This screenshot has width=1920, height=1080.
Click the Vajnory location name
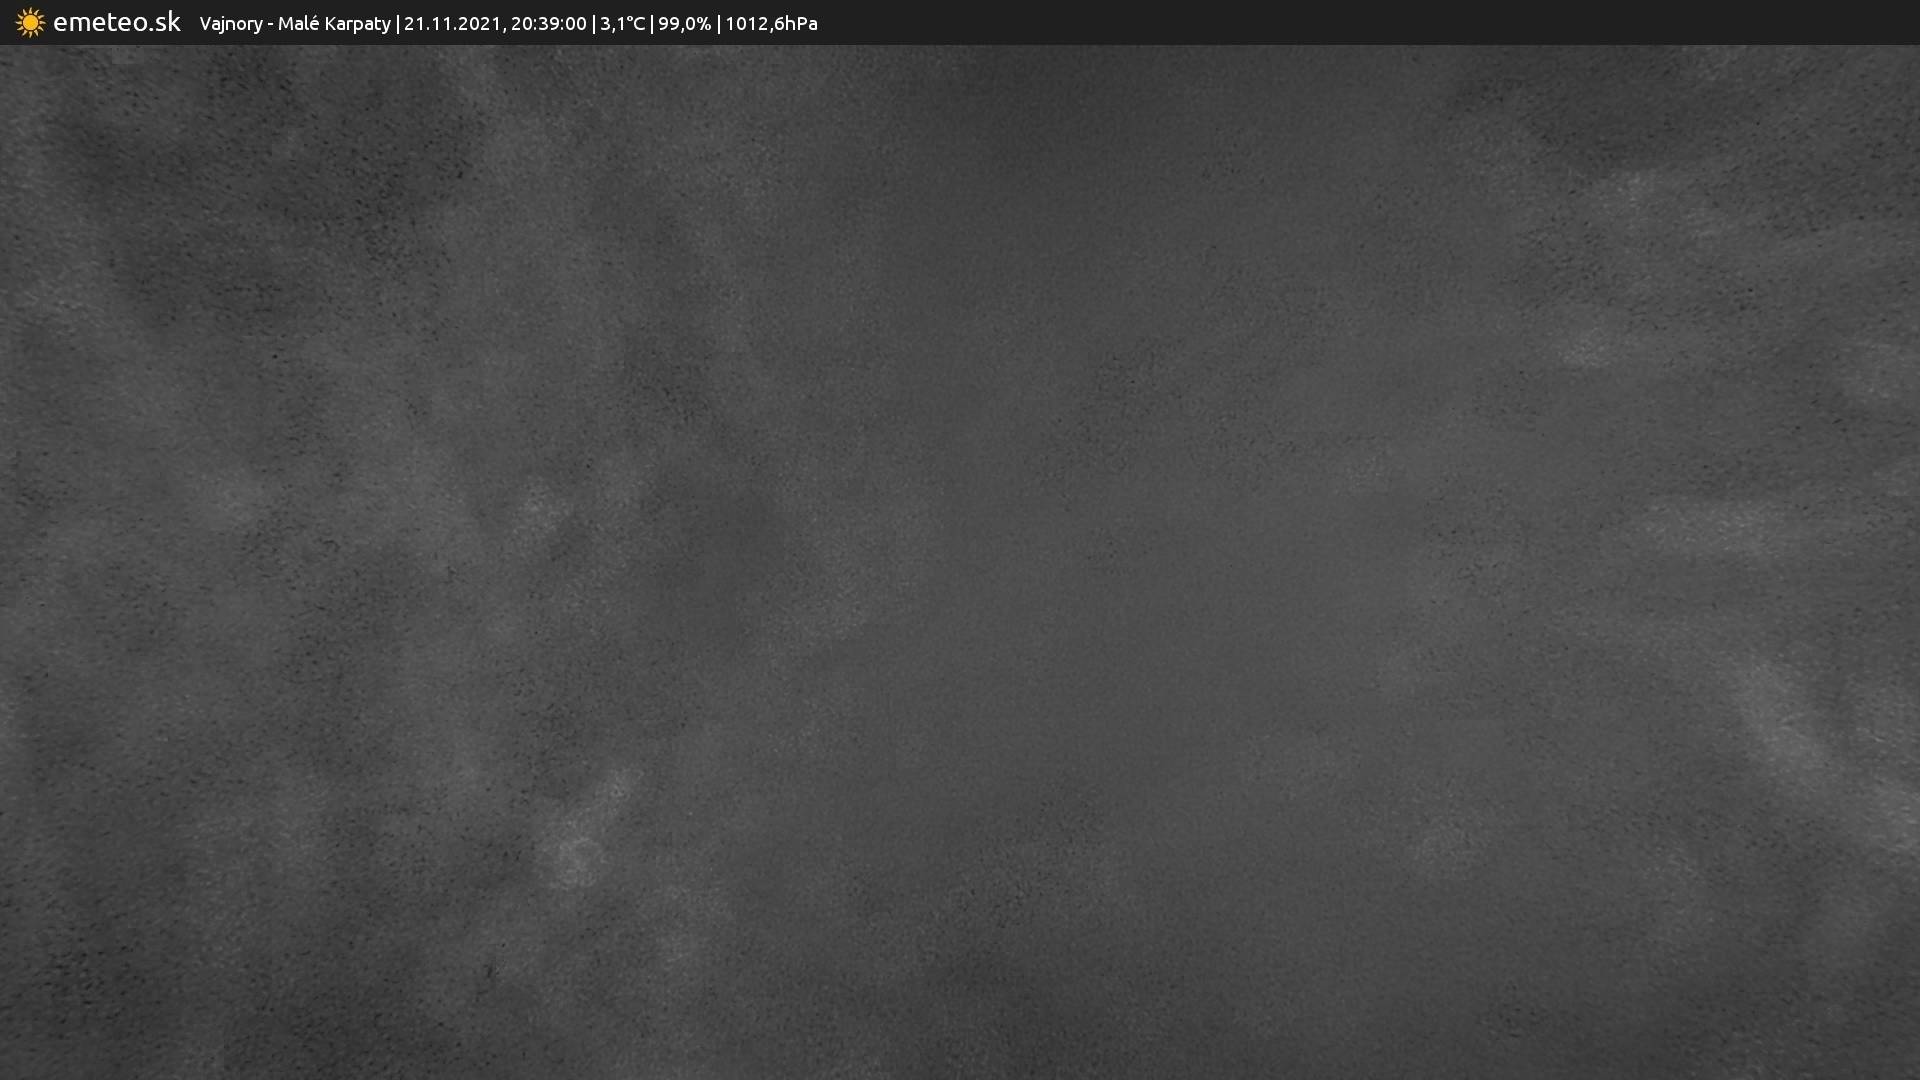[230, 24]
